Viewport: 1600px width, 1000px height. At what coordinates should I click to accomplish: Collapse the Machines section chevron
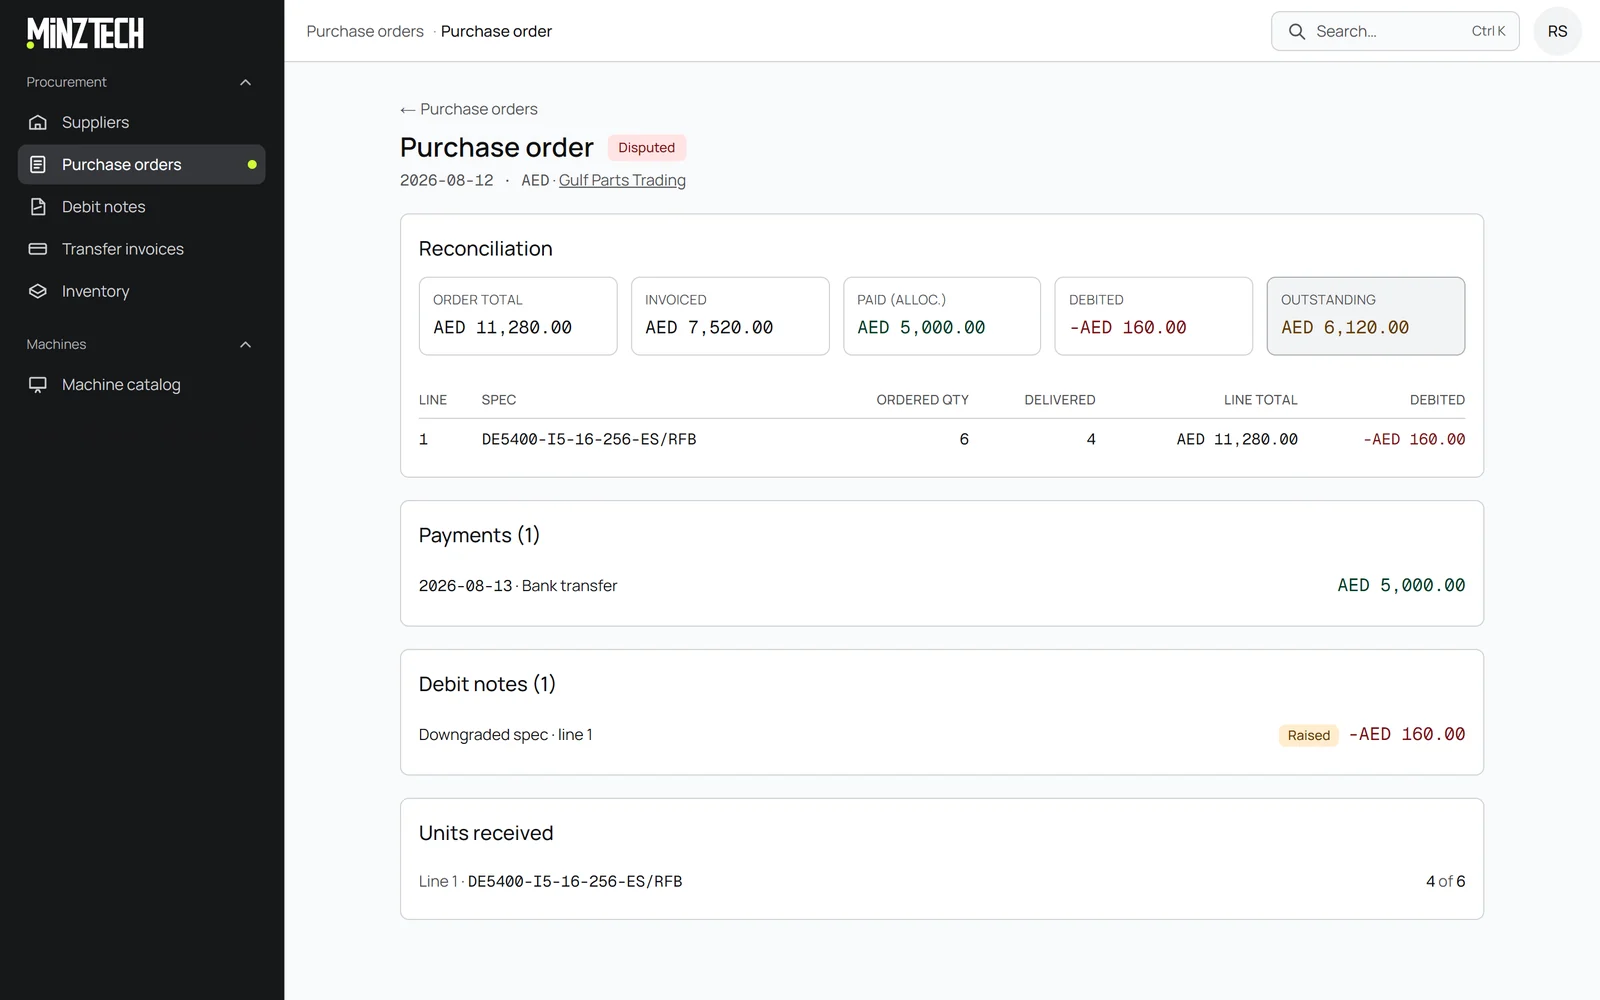246,344
